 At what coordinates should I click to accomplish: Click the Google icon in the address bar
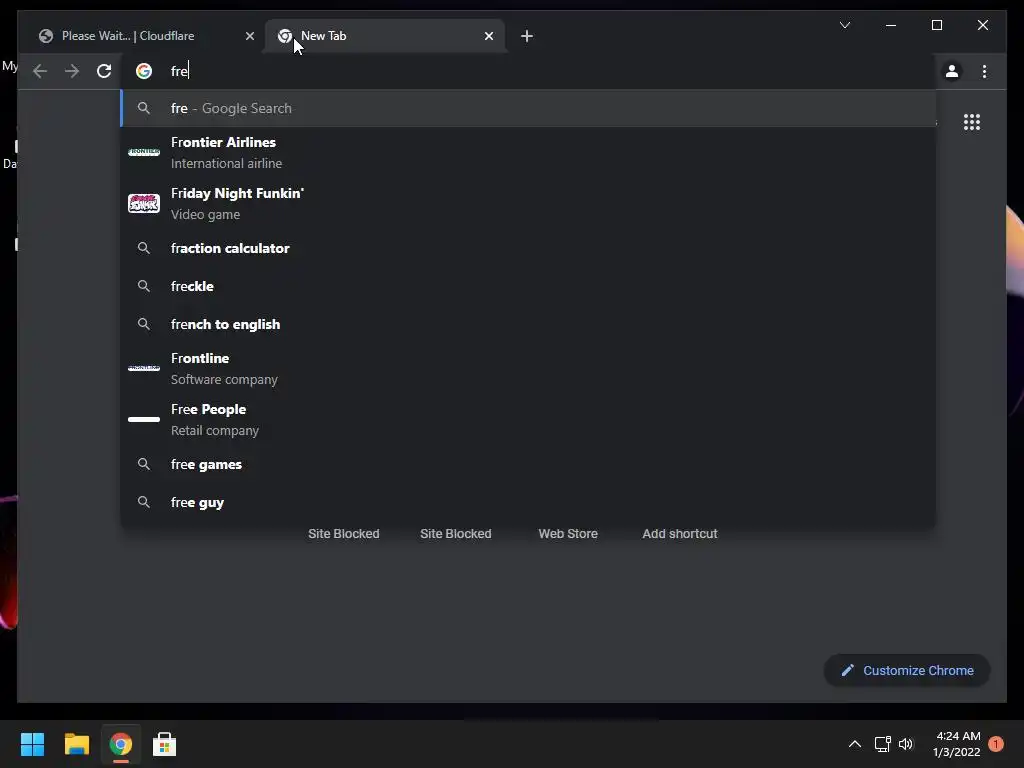pos(144,71)
